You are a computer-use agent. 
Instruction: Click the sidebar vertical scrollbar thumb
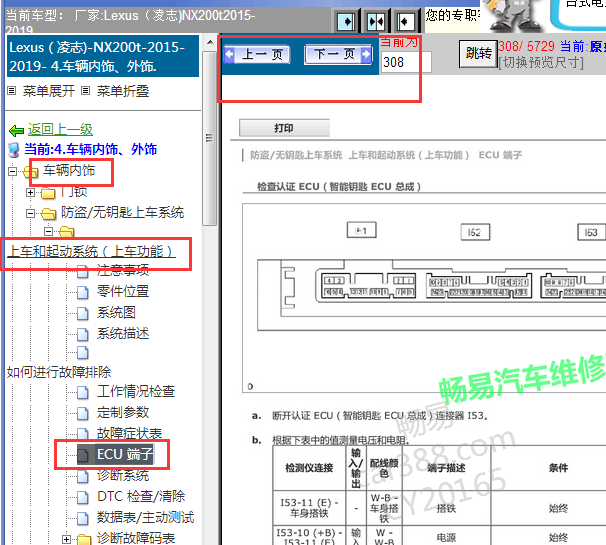pyautogui.click(x=210, y=138)
